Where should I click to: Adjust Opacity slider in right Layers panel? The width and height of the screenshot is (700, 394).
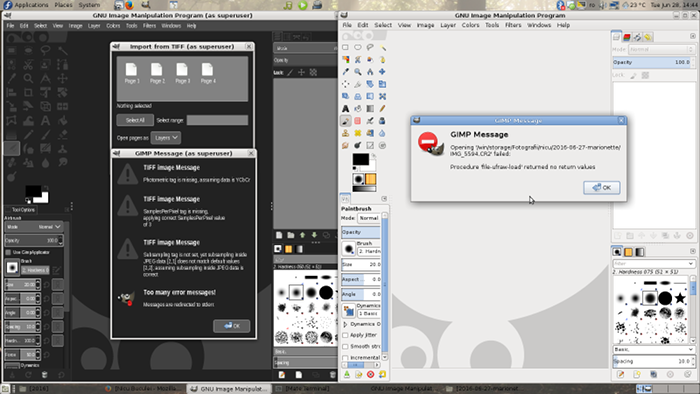tap(654, 62)
